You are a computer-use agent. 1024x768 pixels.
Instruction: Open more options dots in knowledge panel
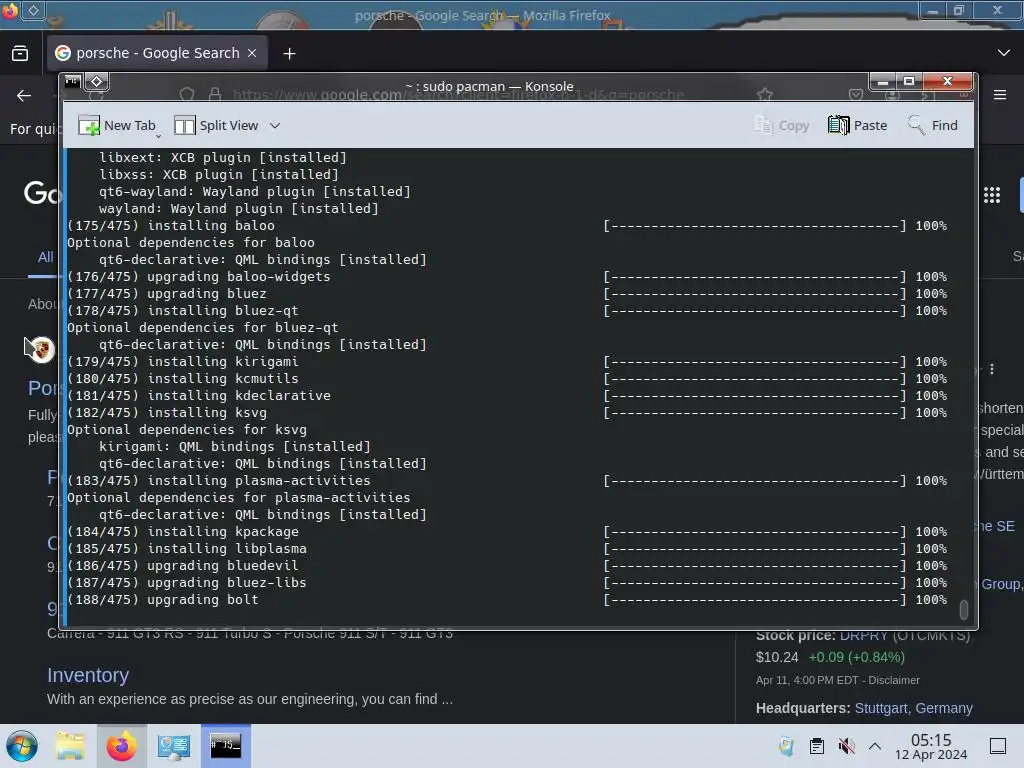click(x=992, y=369)
